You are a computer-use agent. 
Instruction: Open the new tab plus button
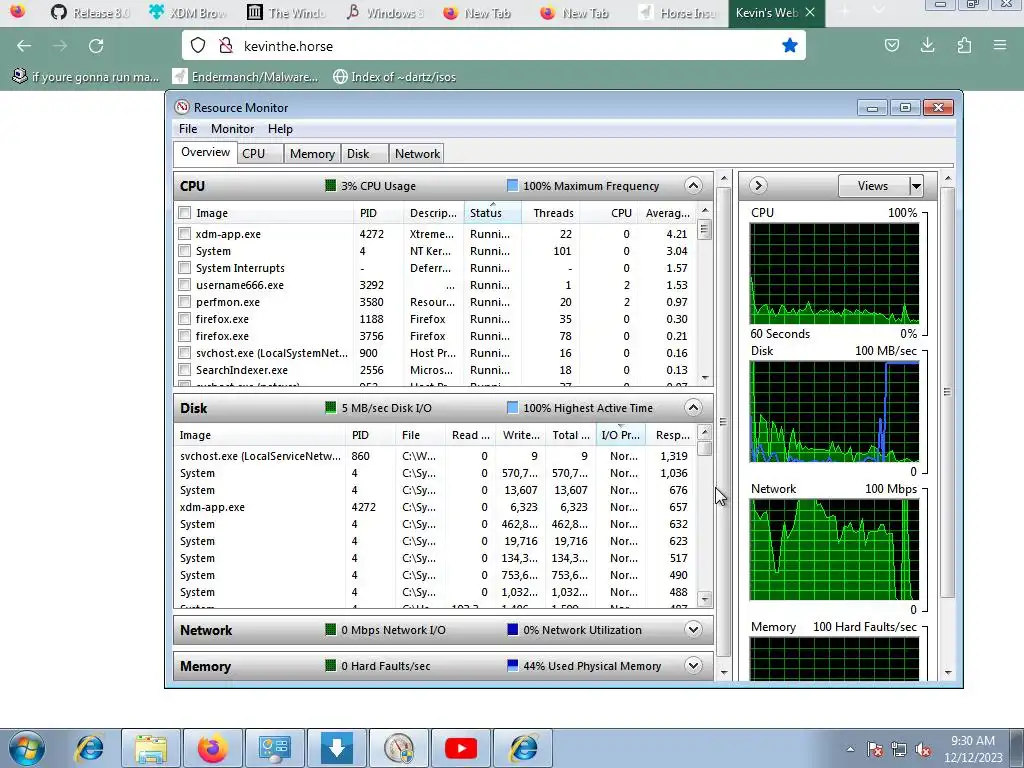(844, 12)
